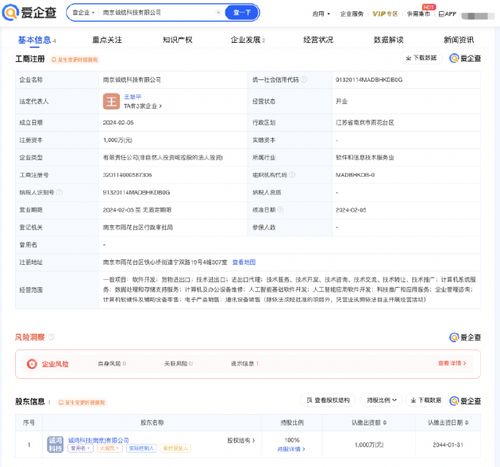This screenshot has height=467, width=500.
Task: Select 关联风险 in the risk panel
Action: point(178,363)
